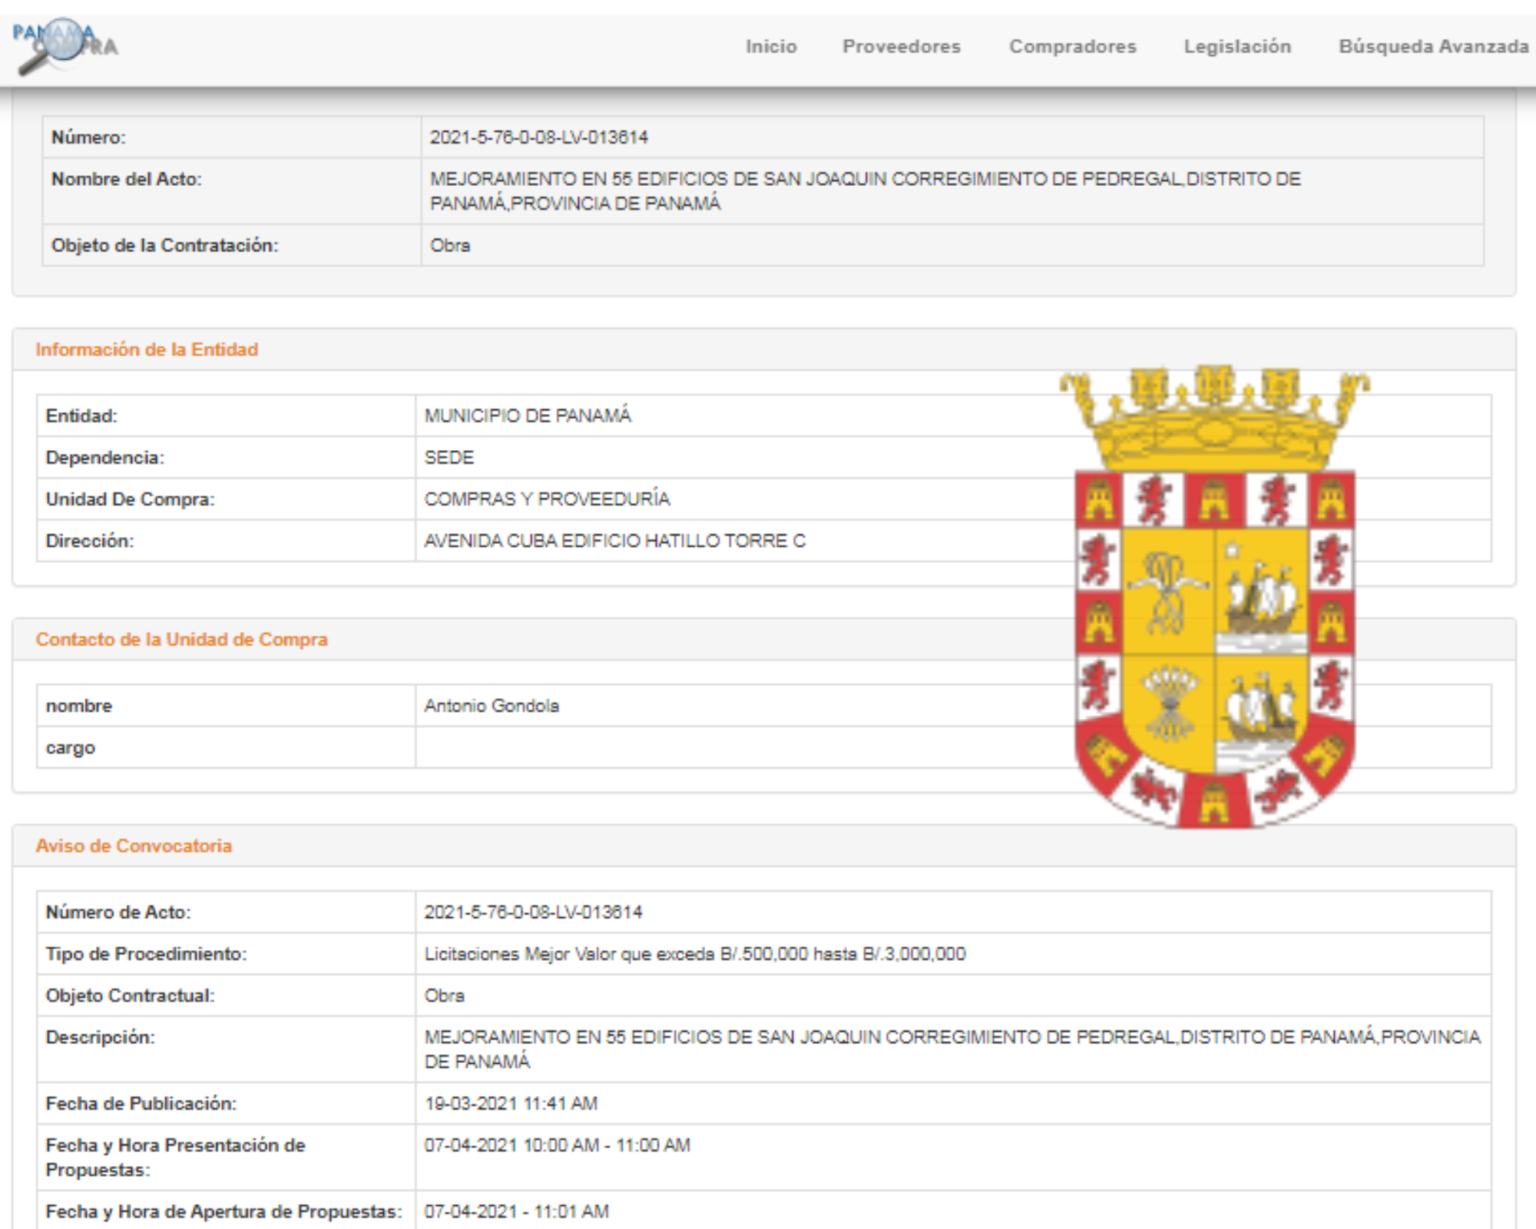Click the nombre label

coord(79,706)
